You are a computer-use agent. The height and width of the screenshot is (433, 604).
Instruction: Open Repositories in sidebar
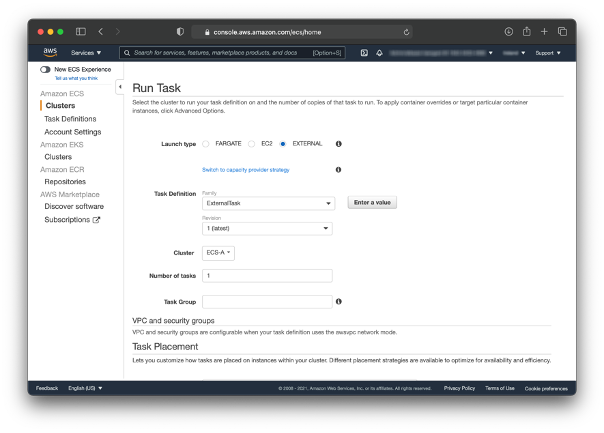point(65,181)
